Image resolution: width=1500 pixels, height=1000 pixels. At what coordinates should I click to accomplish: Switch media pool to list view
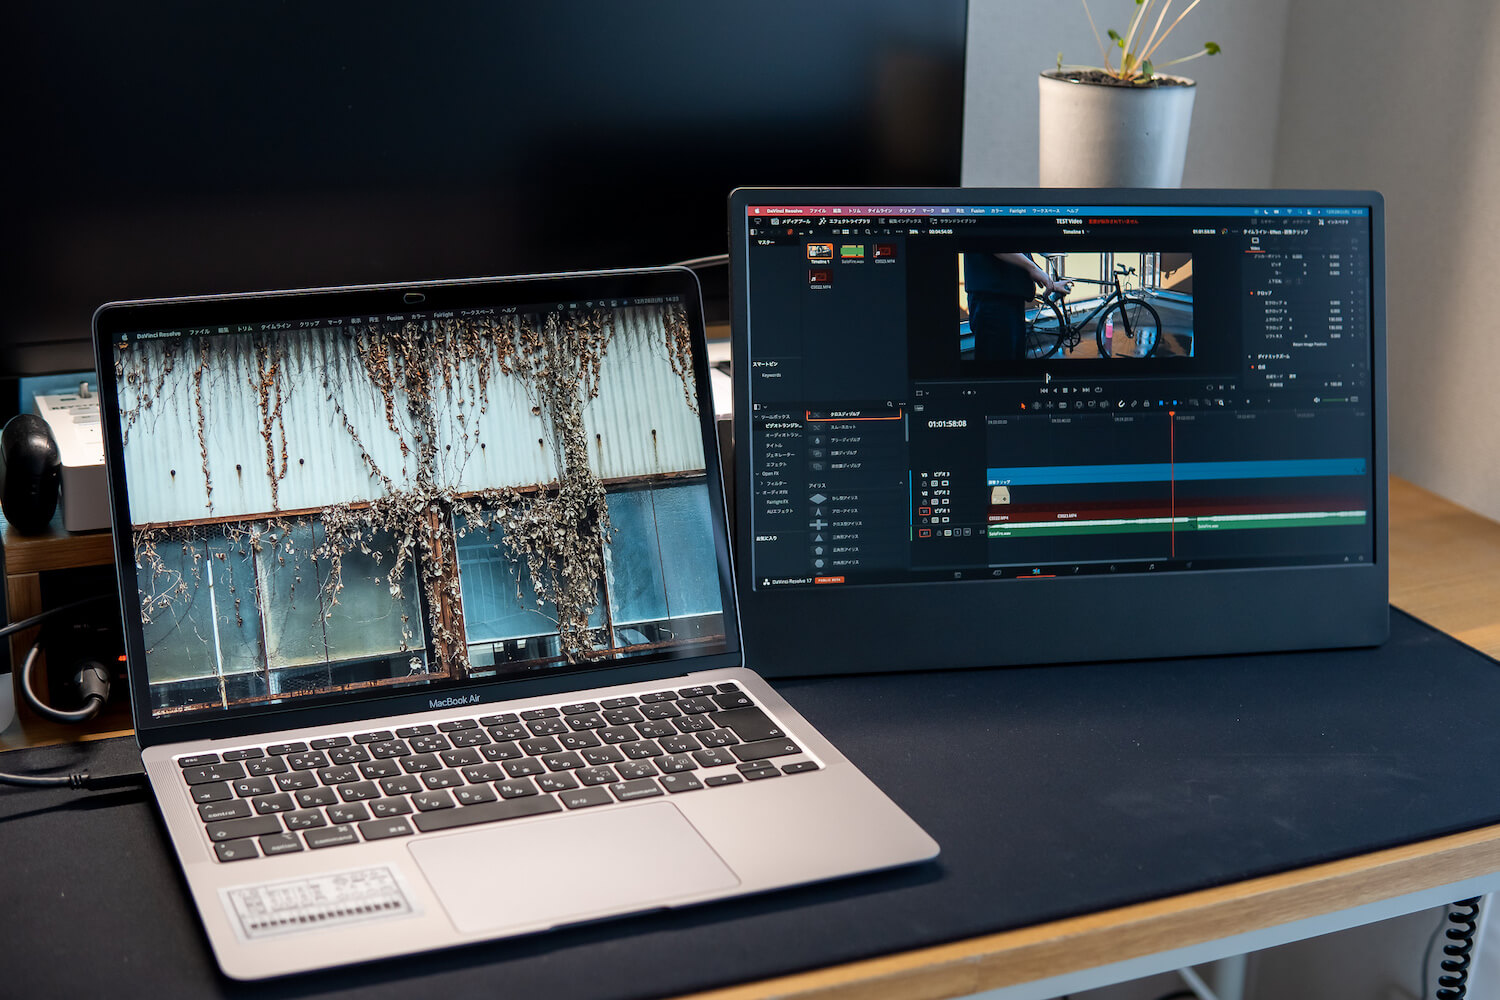click(856, 232)
